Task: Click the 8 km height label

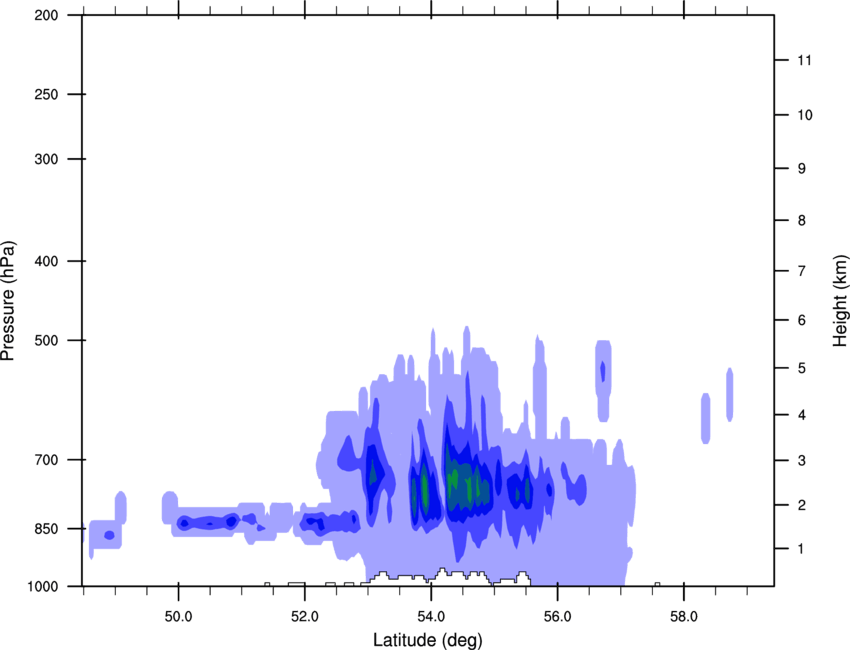Action: click(x=802, y=220)
